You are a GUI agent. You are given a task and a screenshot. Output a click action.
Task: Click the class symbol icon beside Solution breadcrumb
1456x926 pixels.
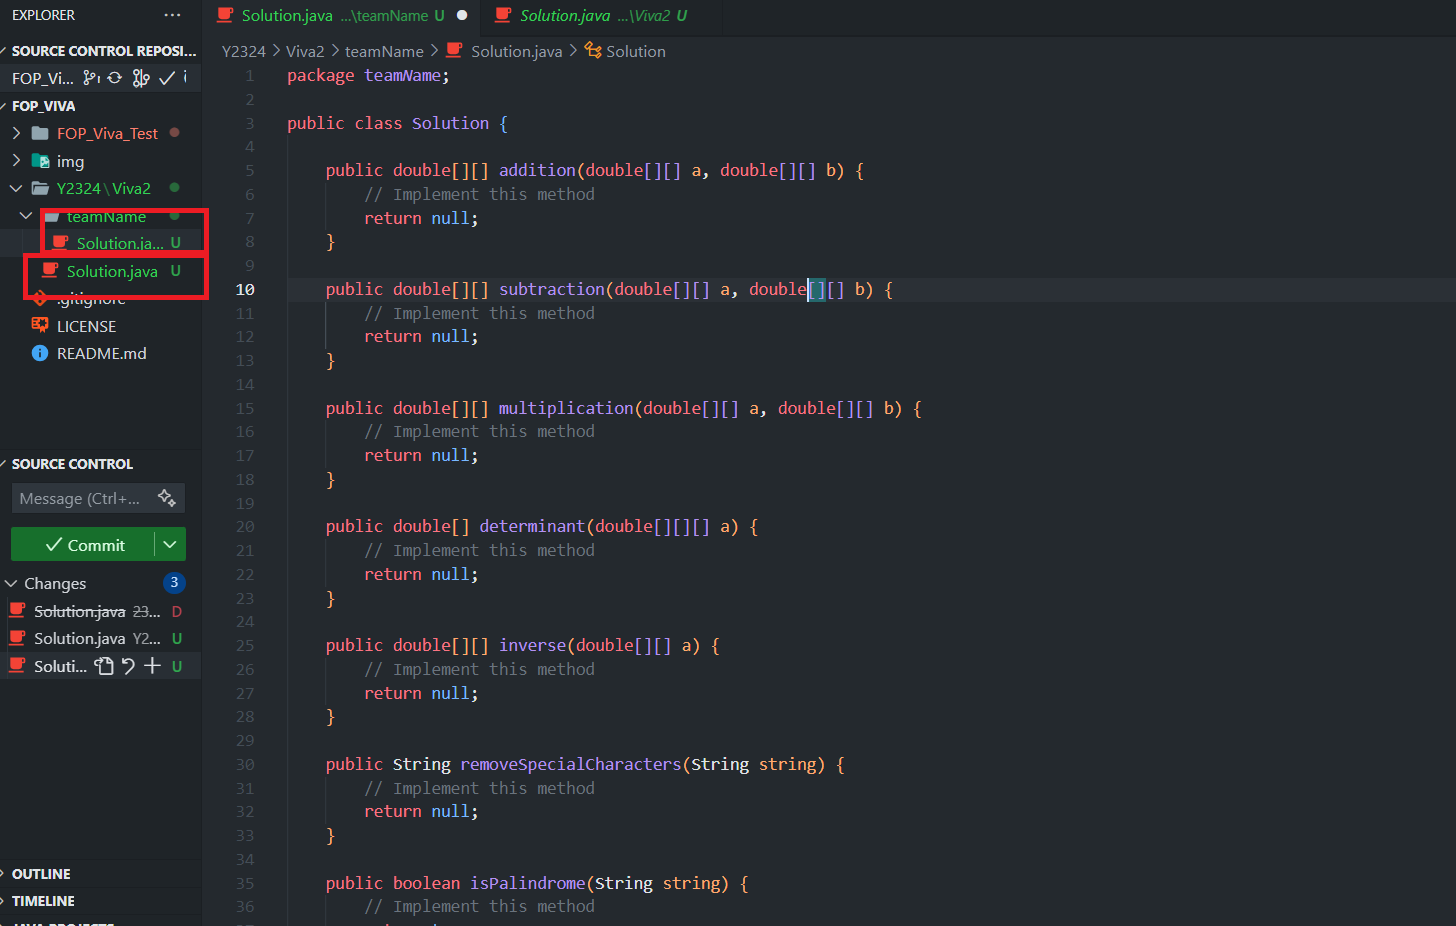593,50
